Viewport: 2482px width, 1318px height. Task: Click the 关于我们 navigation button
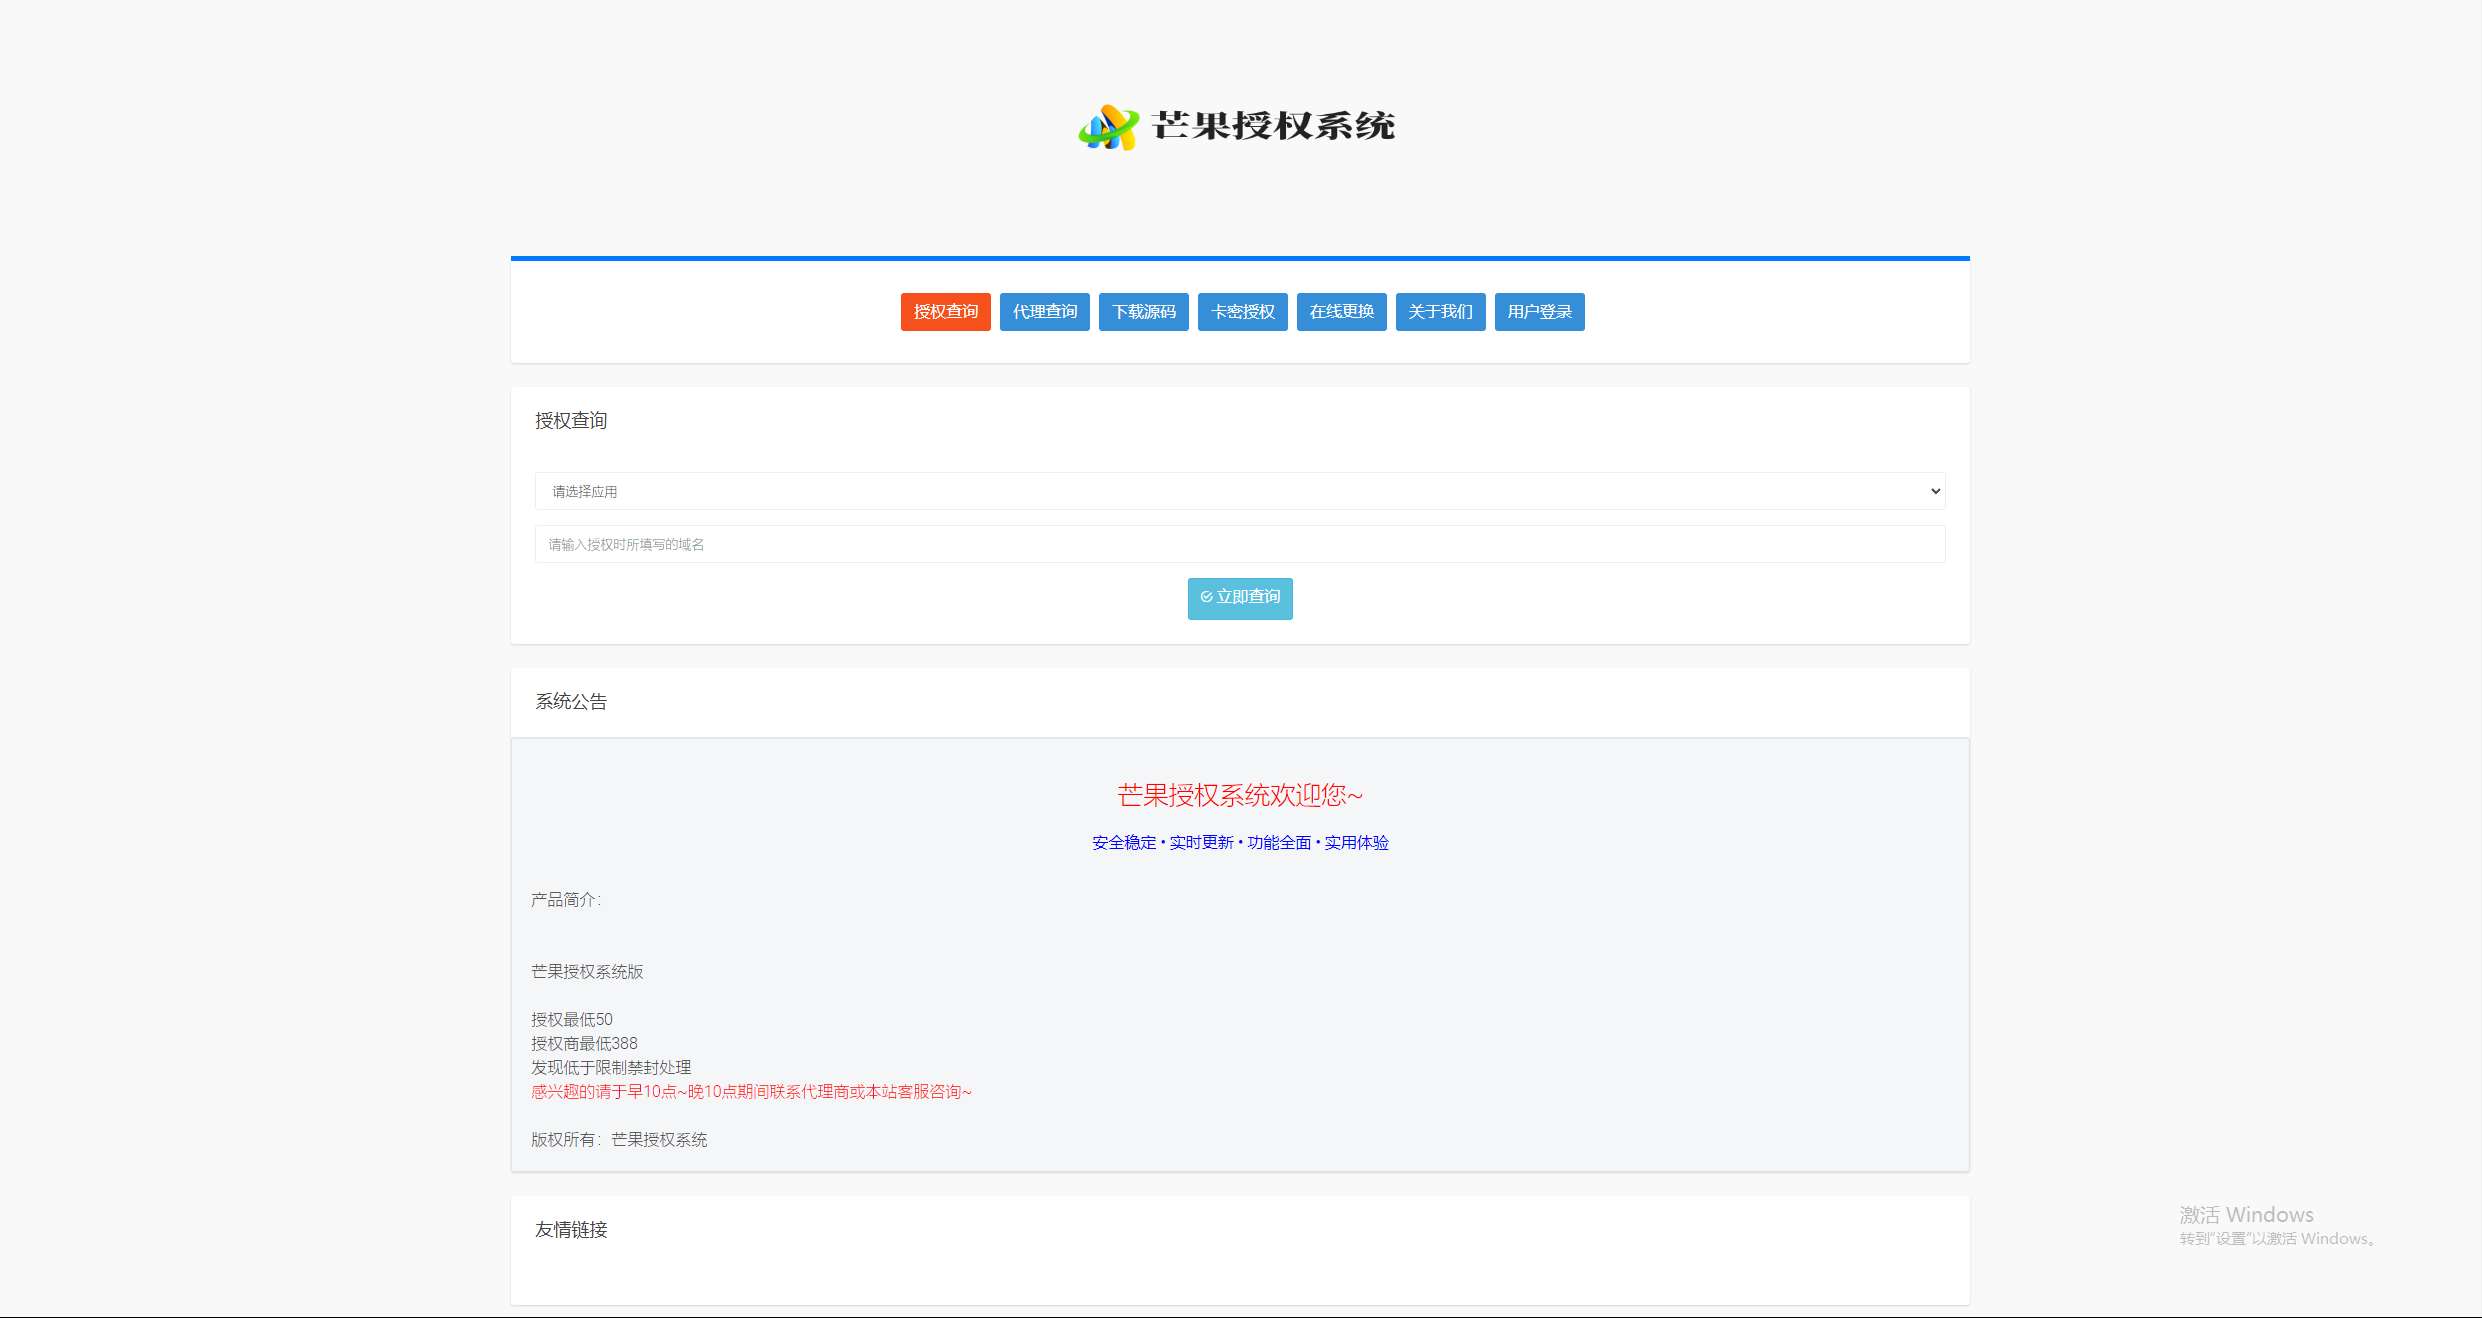point(1440,310)
